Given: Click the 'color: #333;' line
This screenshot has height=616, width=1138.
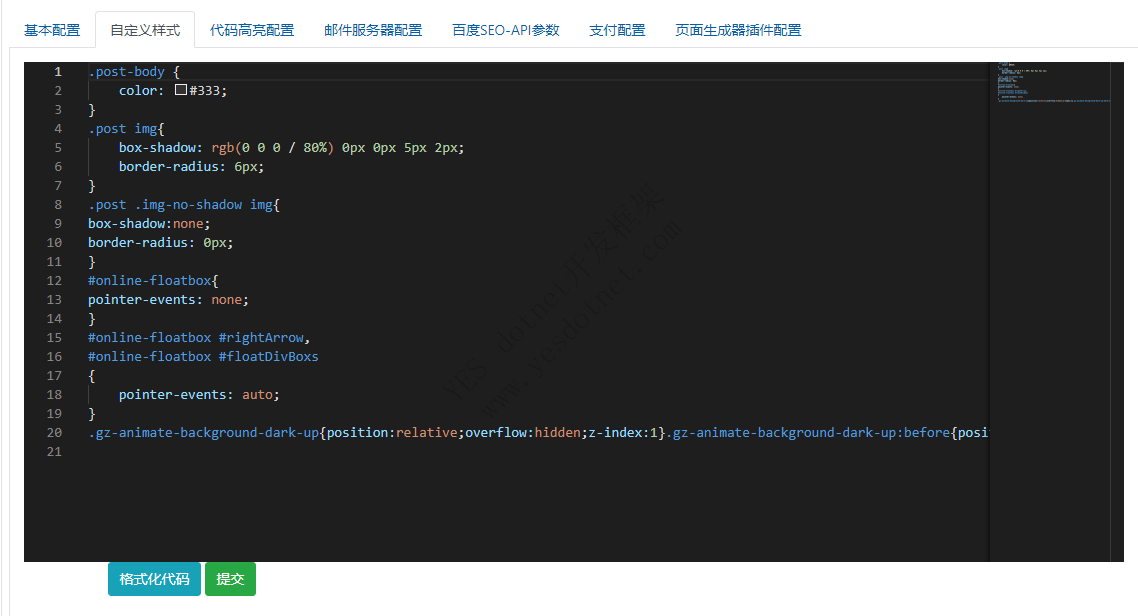Looking at the screenshot, I should (173, 91).
